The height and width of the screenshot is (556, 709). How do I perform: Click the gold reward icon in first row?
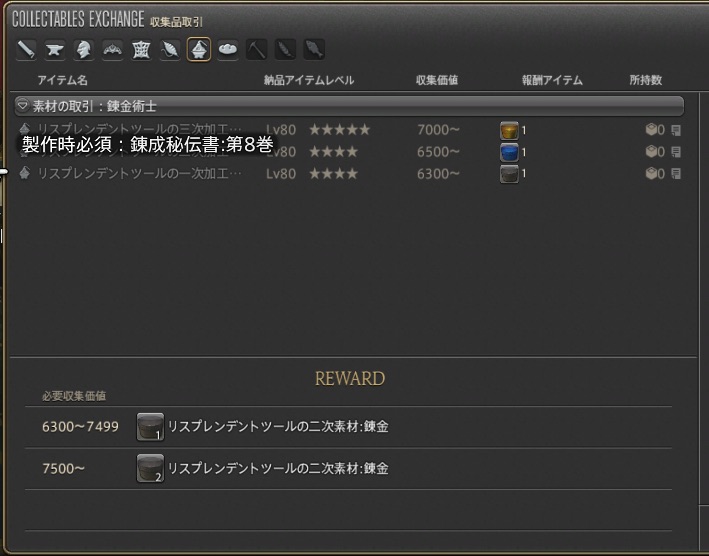pos(509,129)
